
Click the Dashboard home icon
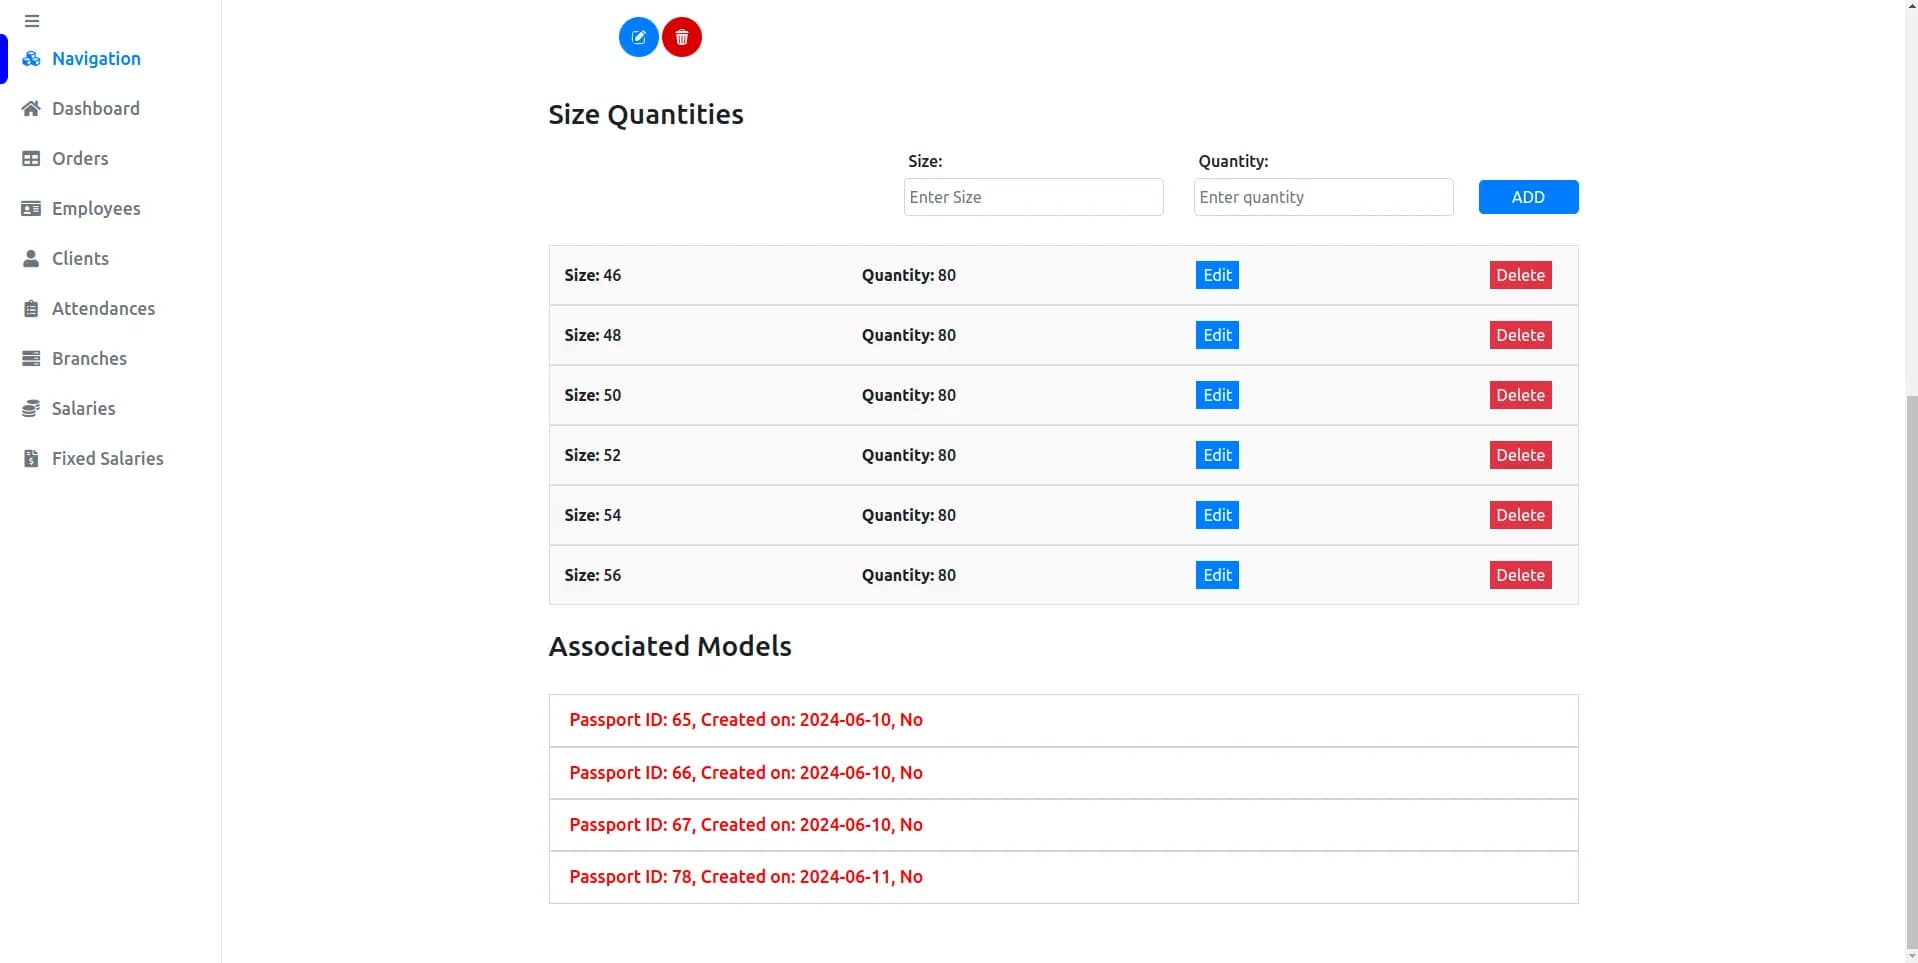(x=32, y=109)
